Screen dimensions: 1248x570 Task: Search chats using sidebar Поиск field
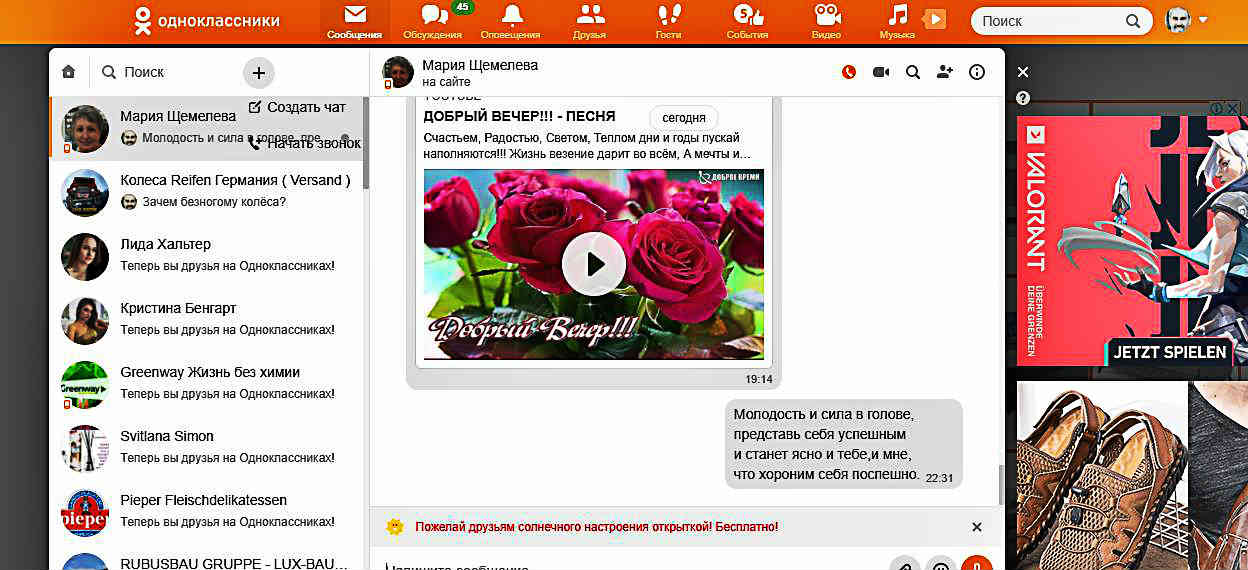[165, 72]
